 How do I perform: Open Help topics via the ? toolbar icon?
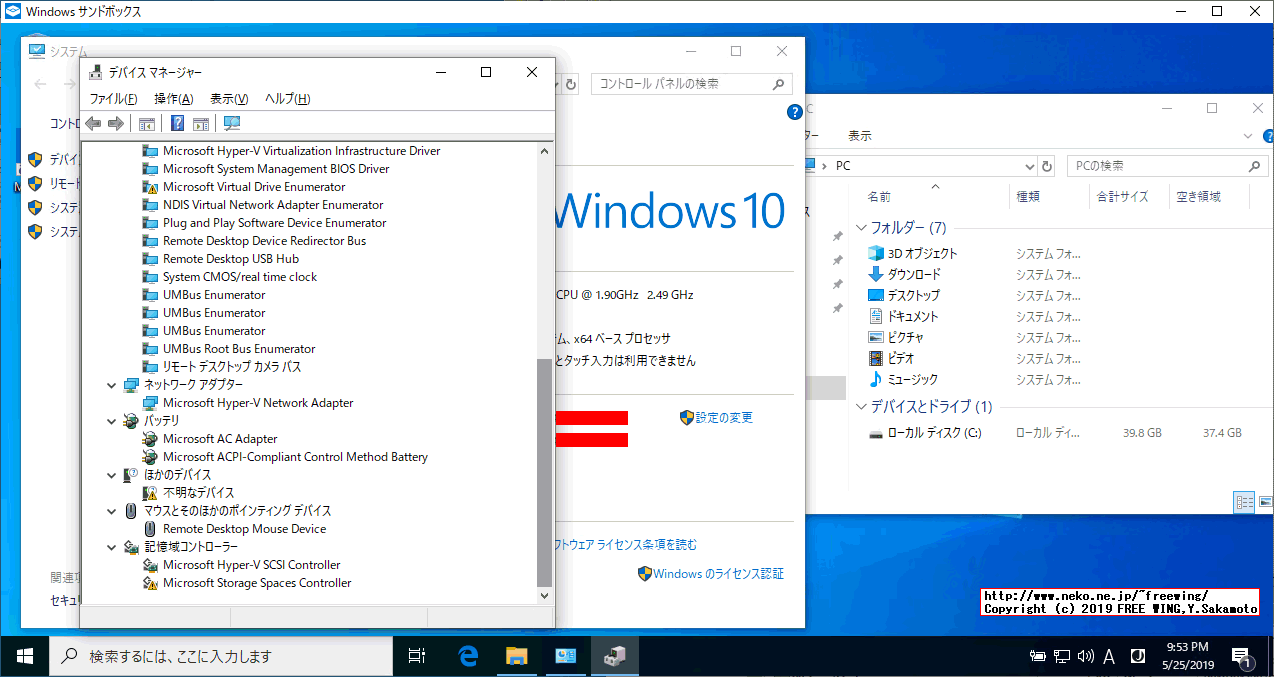click(176, 122)
